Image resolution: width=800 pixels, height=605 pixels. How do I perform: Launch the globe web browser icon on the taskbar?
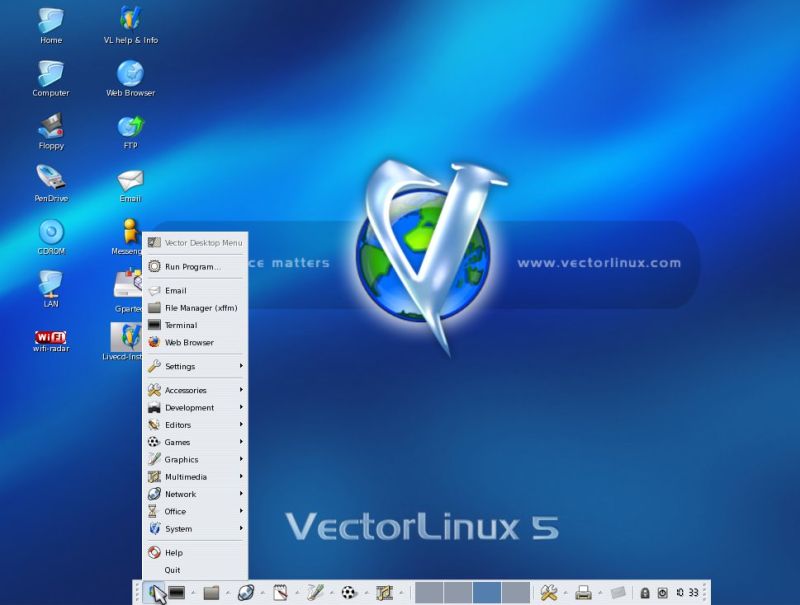248,592
